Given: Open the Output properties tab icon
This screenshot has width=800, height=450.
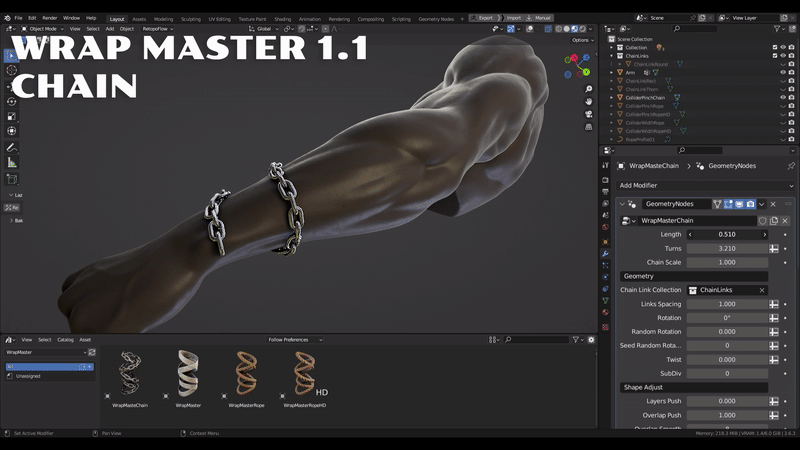Looking at the screenshot, I should click(x=605, y=191).
